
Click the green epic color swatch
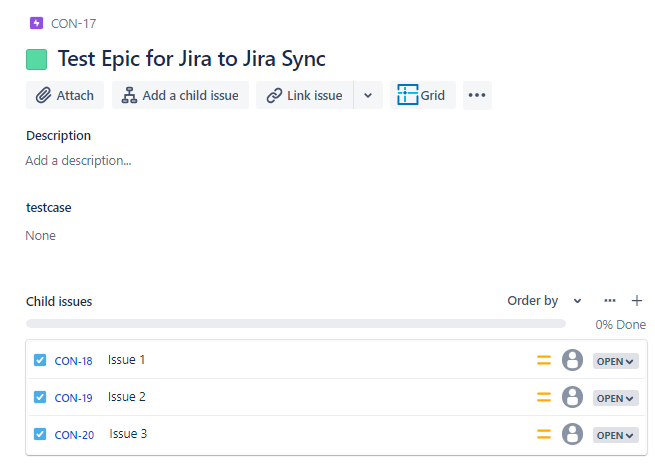click(37, 59)
